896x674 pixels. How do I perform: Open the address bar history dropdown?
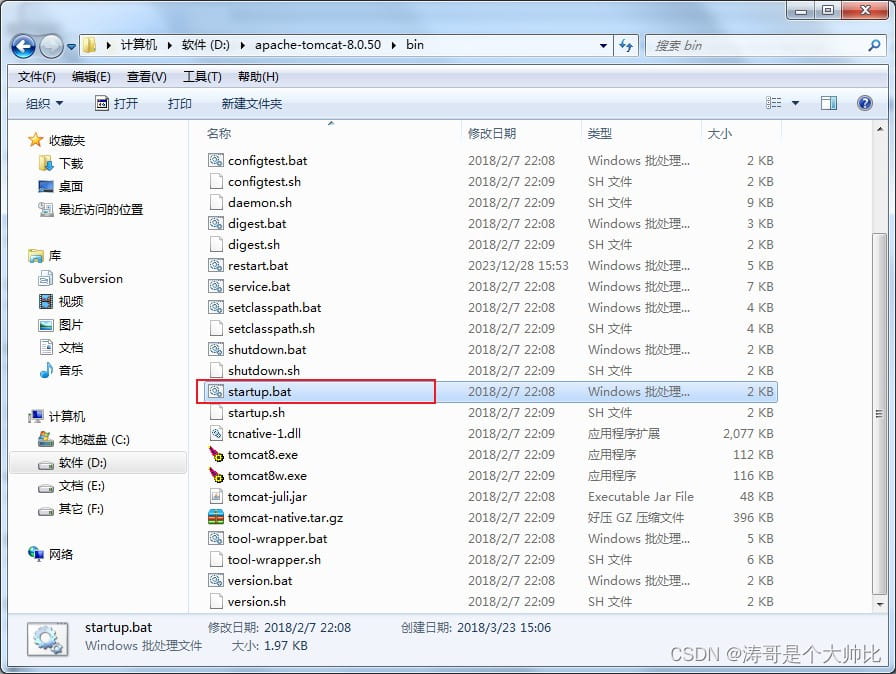603,46
